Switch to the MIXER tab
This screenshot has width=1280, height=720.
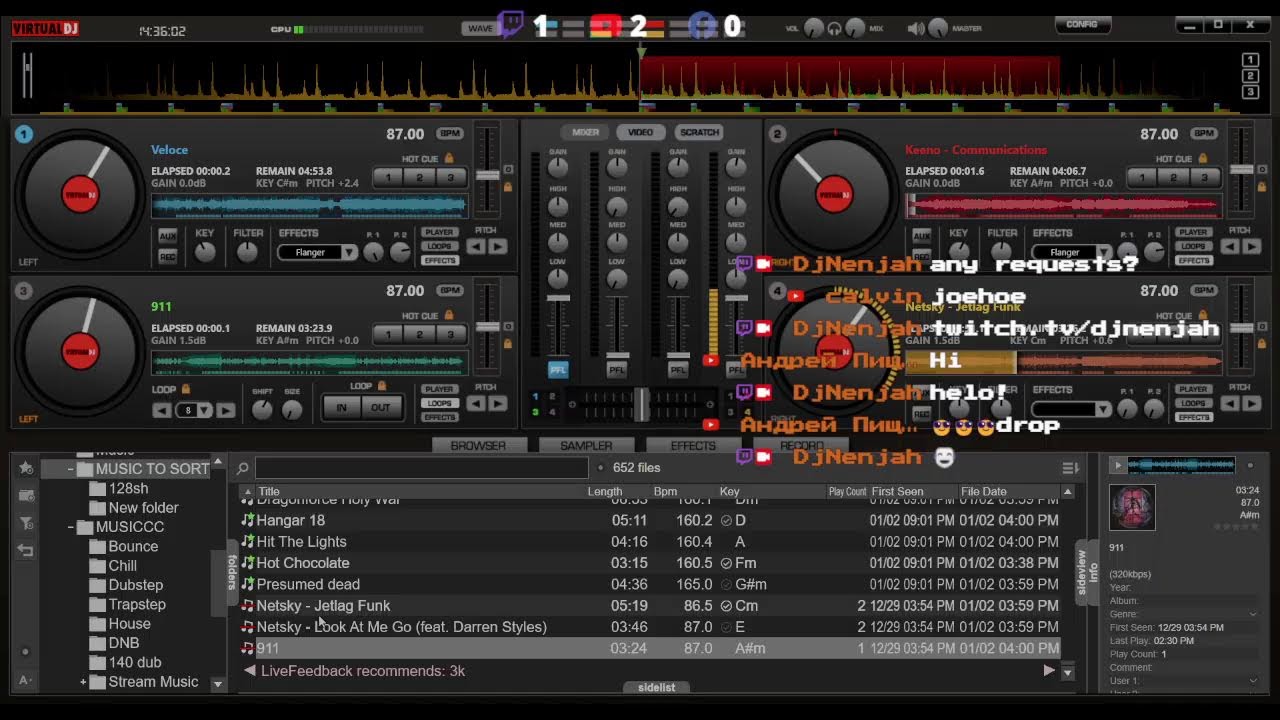tap(585, 132)
